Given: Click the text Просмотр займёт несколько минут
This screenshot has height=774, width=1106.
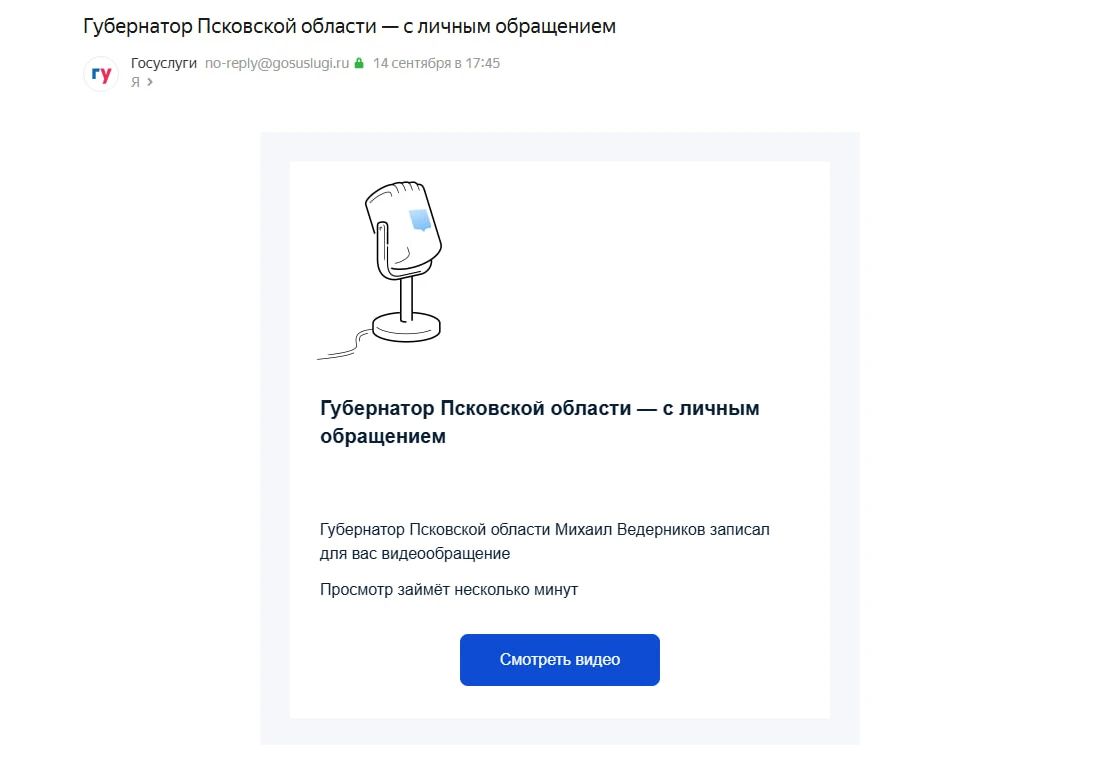Looking at the screenshot, I should pyautogui.click(x=449, y=589).
